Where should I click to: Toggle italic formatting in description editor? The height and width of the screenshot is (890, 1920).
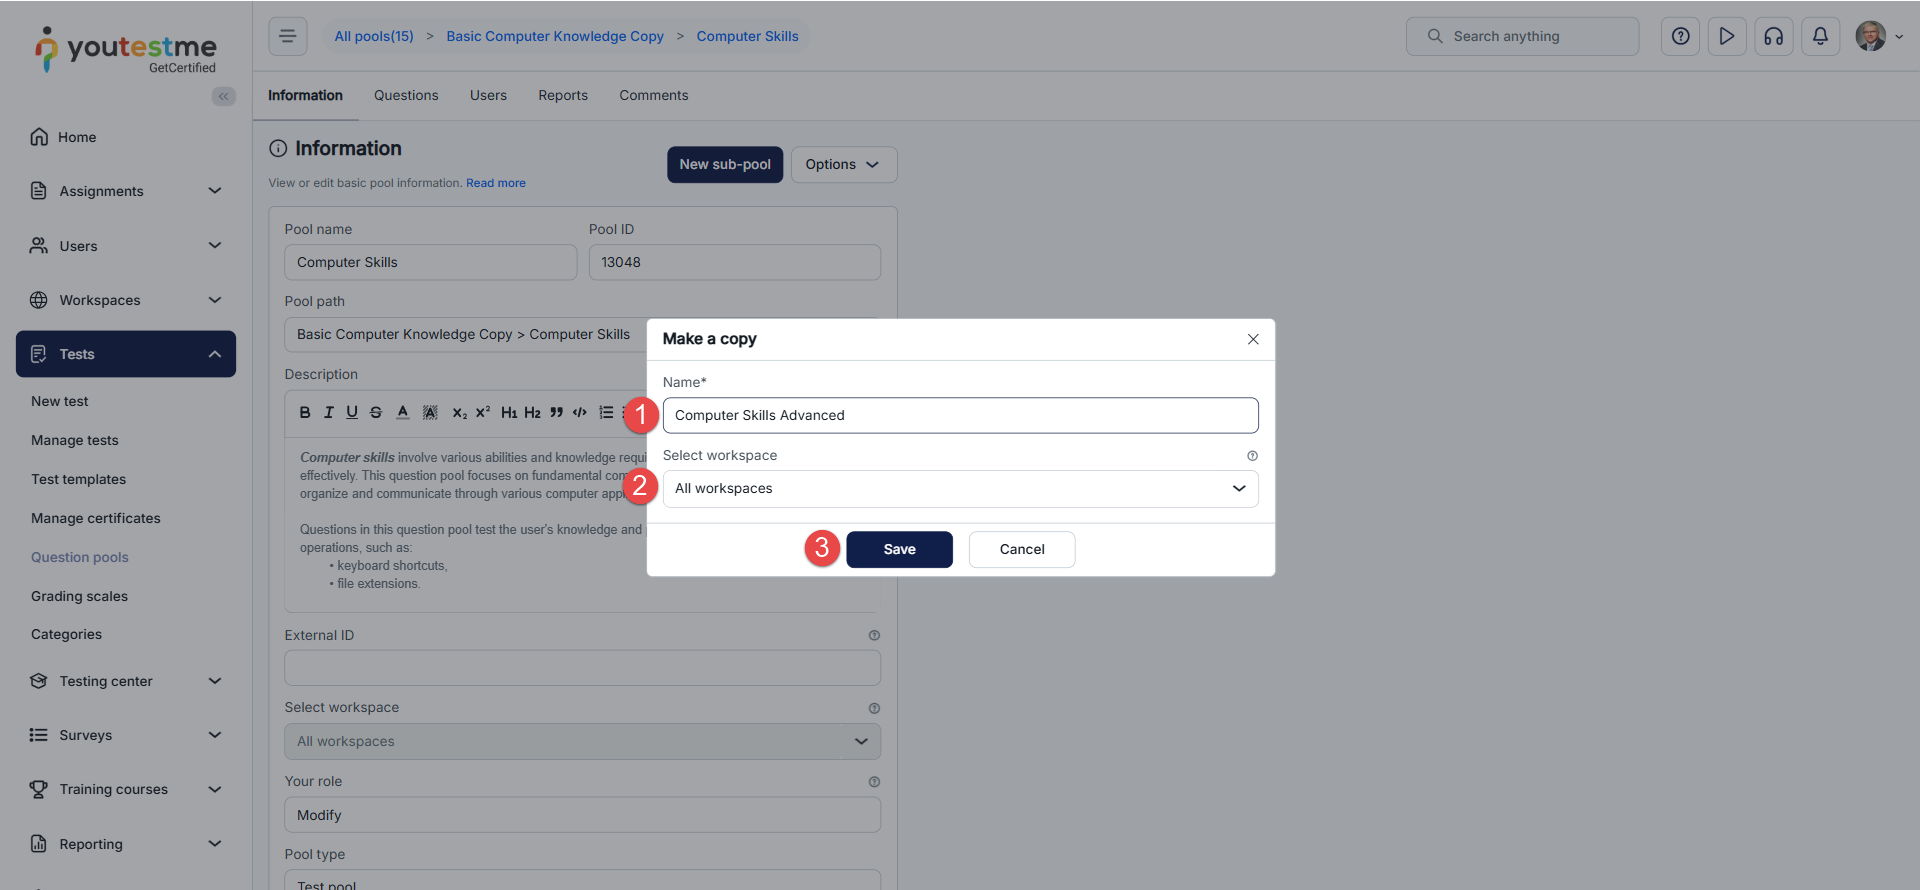(328, 413)
